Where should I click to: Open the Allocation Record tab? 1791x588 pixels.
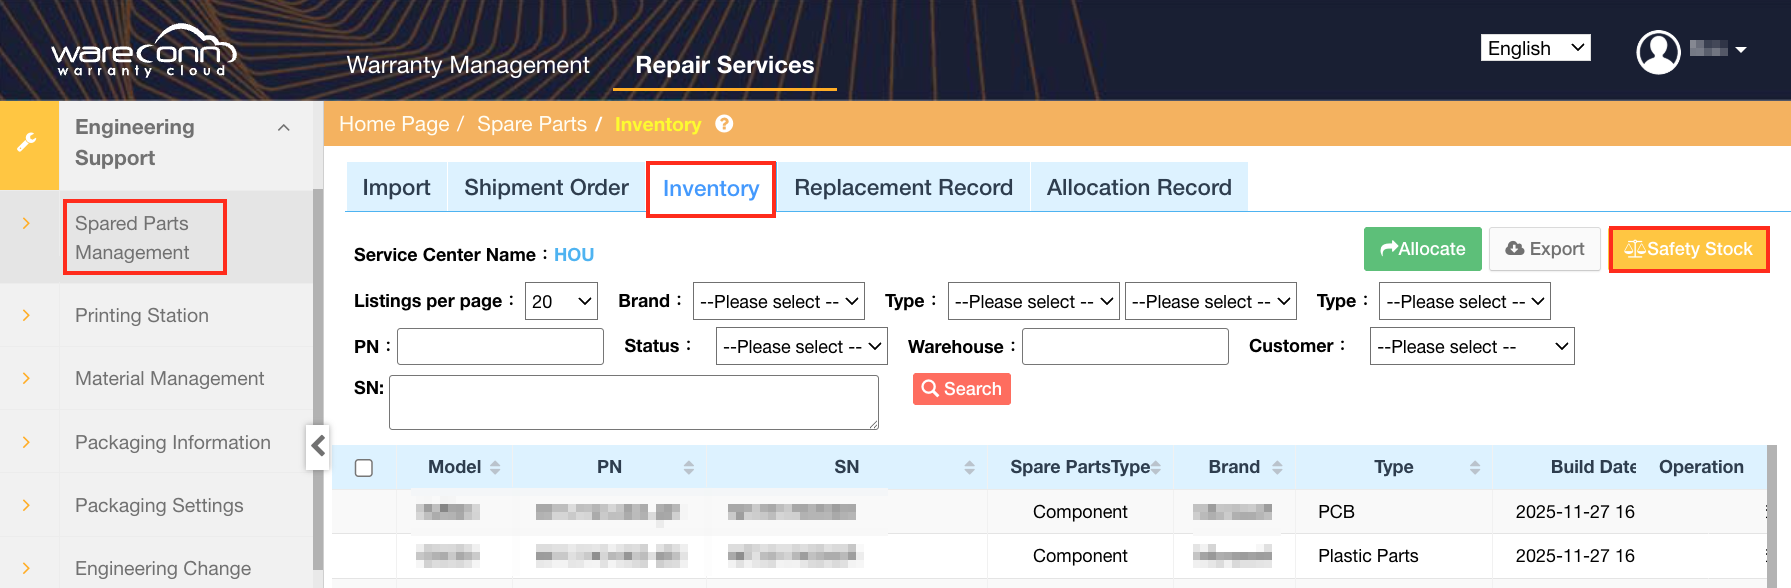click(x=1138, y=188)
